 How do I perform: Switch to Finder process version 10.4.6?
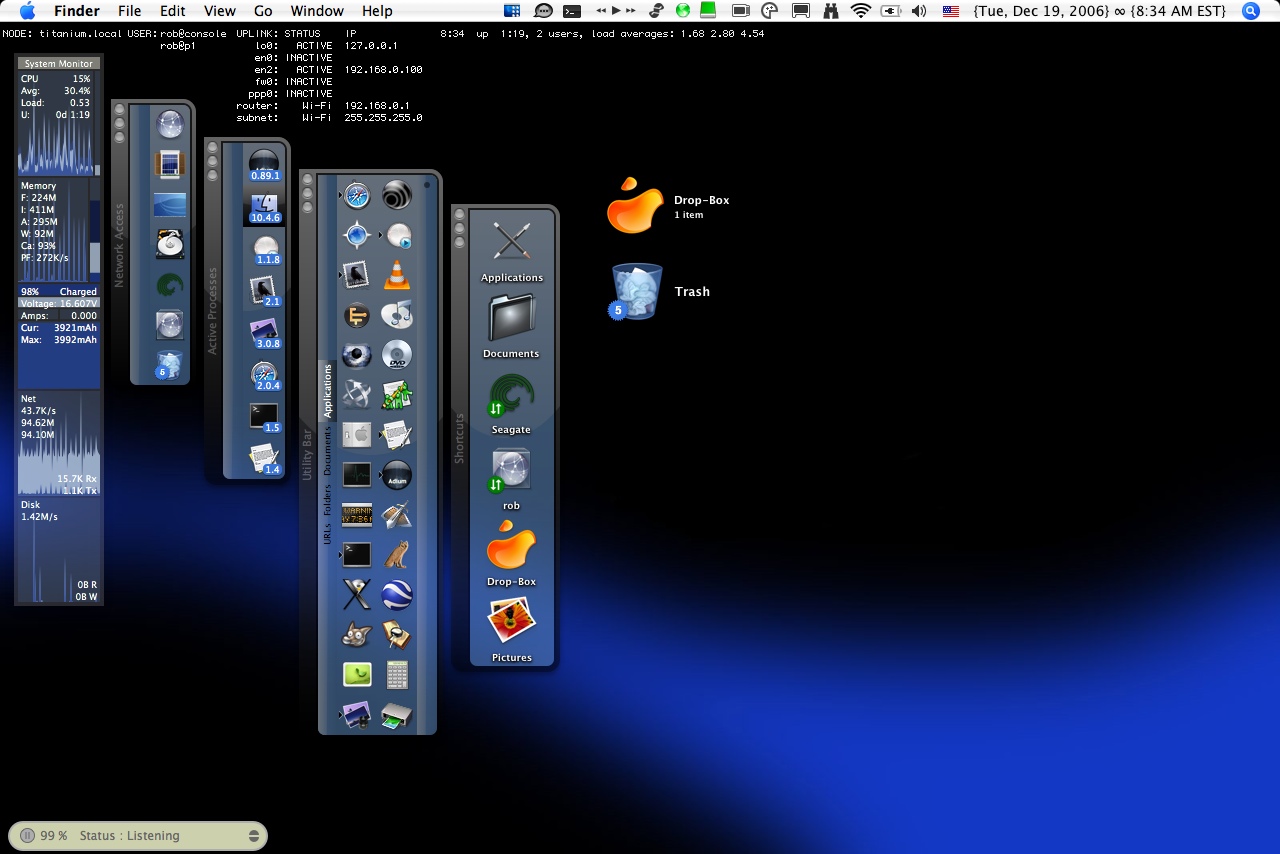[264, 206]
